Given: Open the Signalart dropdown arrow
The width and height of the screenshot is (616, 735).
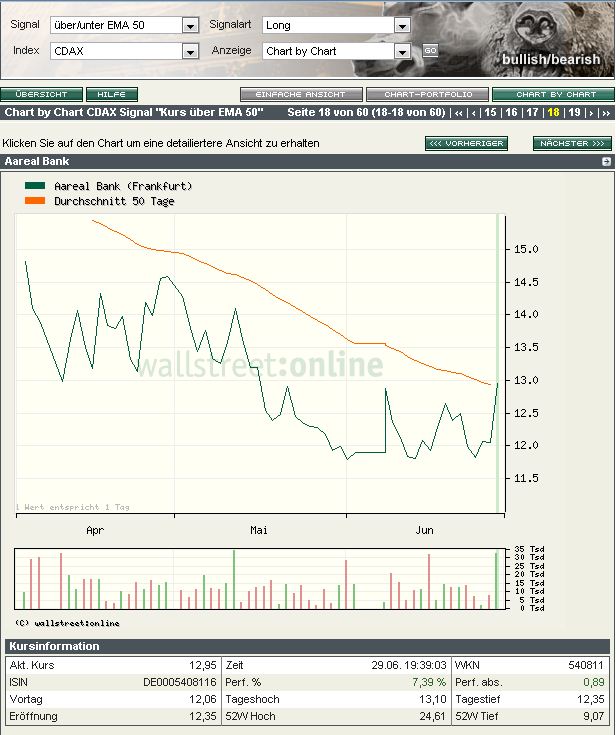Looking at the screenshot, I should (x=402, y=26).
